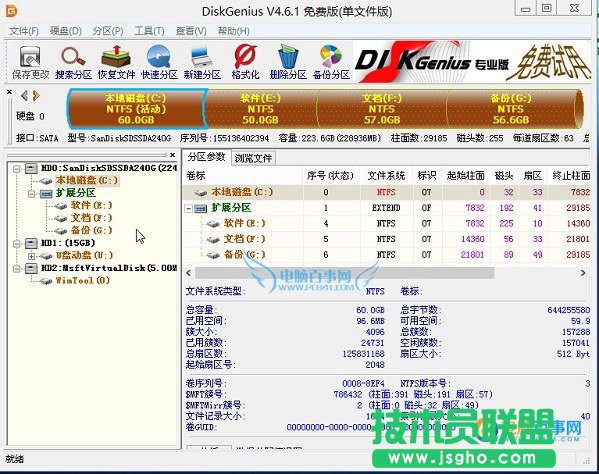Select 文档(F:) in the left tree
Image resolution: width=599 pixels, height=474 pixels.
coord(91,218)
